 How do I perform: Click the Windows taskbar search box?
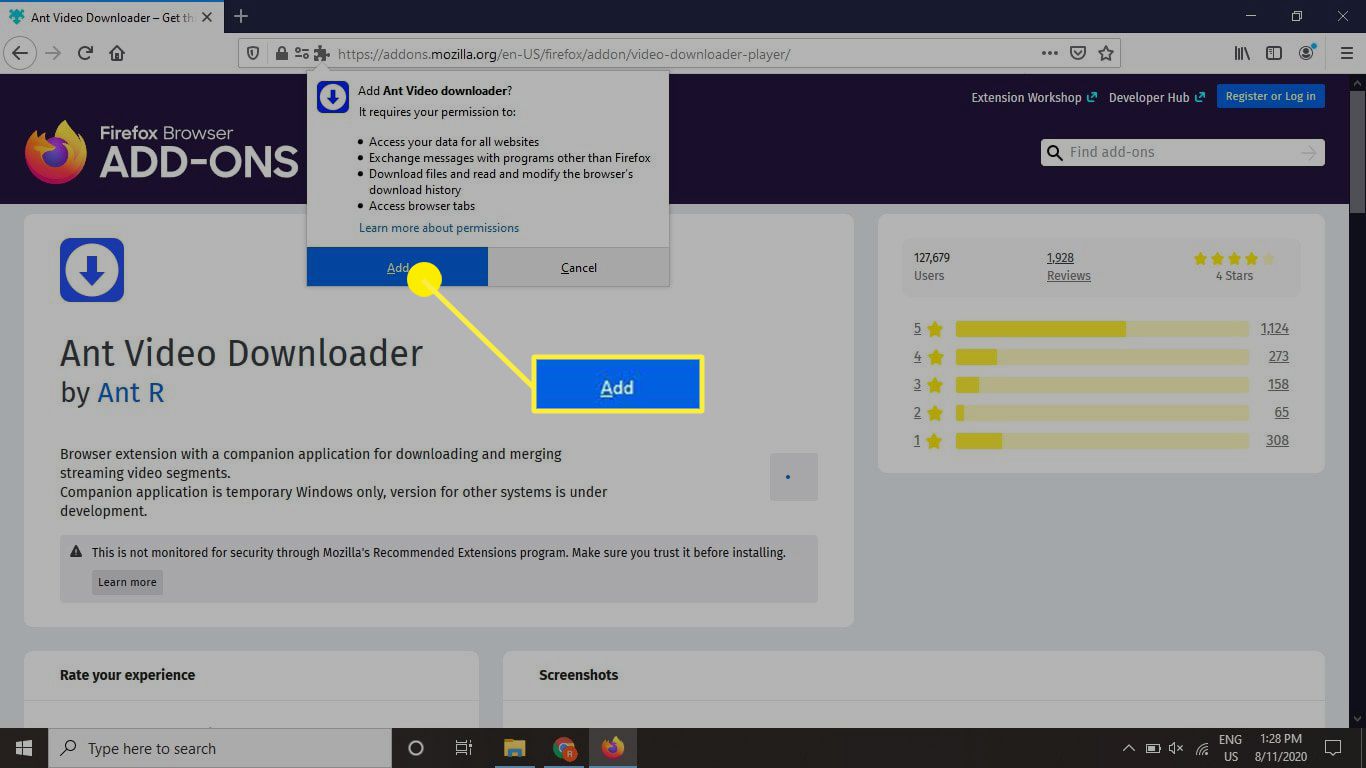coord(220,748)
